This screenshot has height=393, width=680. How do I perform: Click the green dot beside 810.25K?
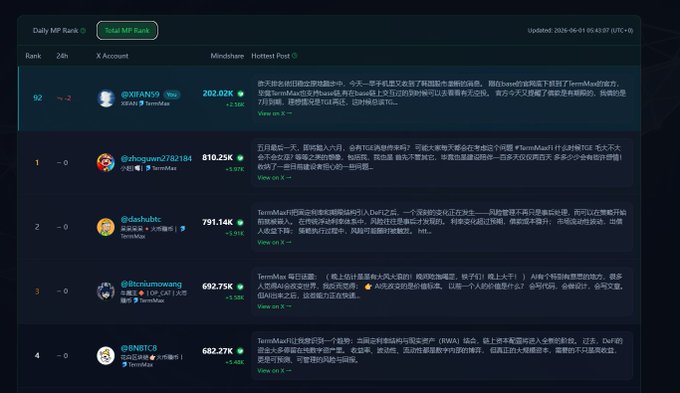click(x=241, y=157)
